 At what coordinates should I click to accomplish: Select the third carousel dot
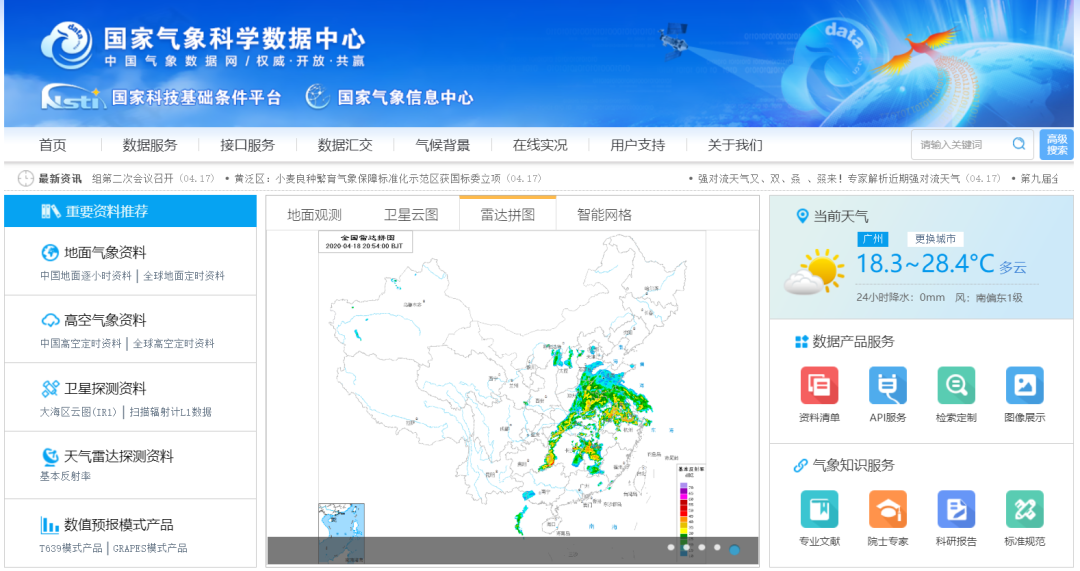tap(702, 548)
